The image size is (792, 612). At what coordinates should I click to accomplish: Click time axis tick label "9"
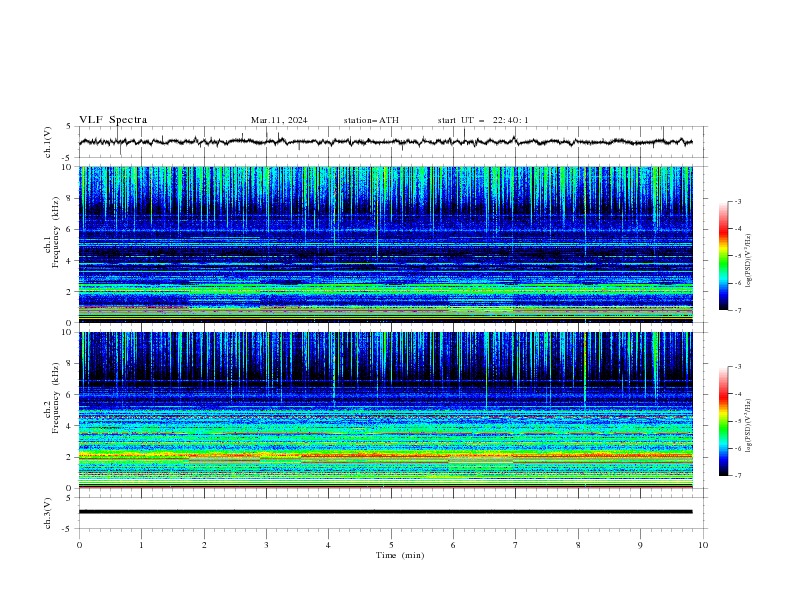pos(640,545)
